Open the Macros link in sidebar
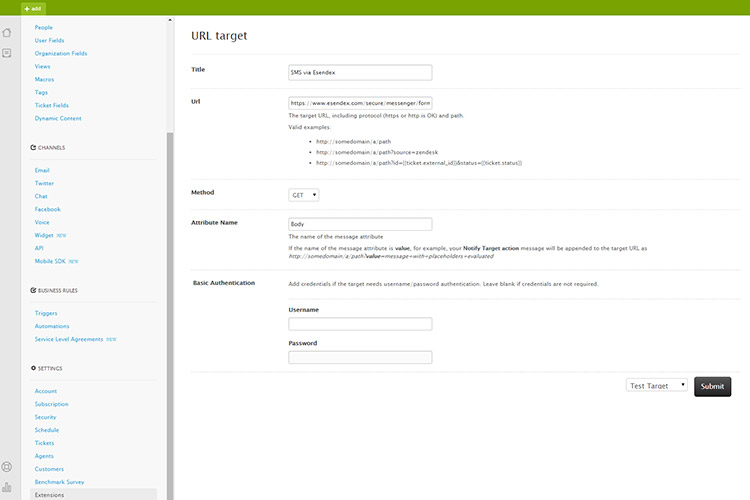 47,79
